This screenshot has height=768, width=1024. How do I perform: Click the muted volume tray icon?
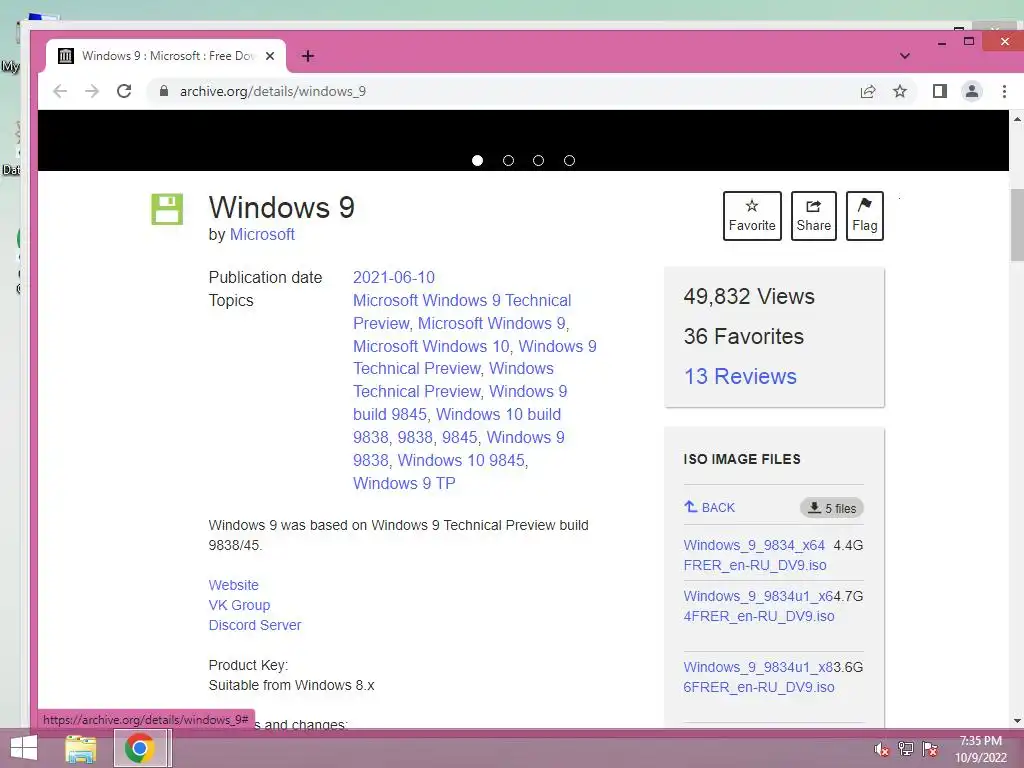click(x=881, y=749)
